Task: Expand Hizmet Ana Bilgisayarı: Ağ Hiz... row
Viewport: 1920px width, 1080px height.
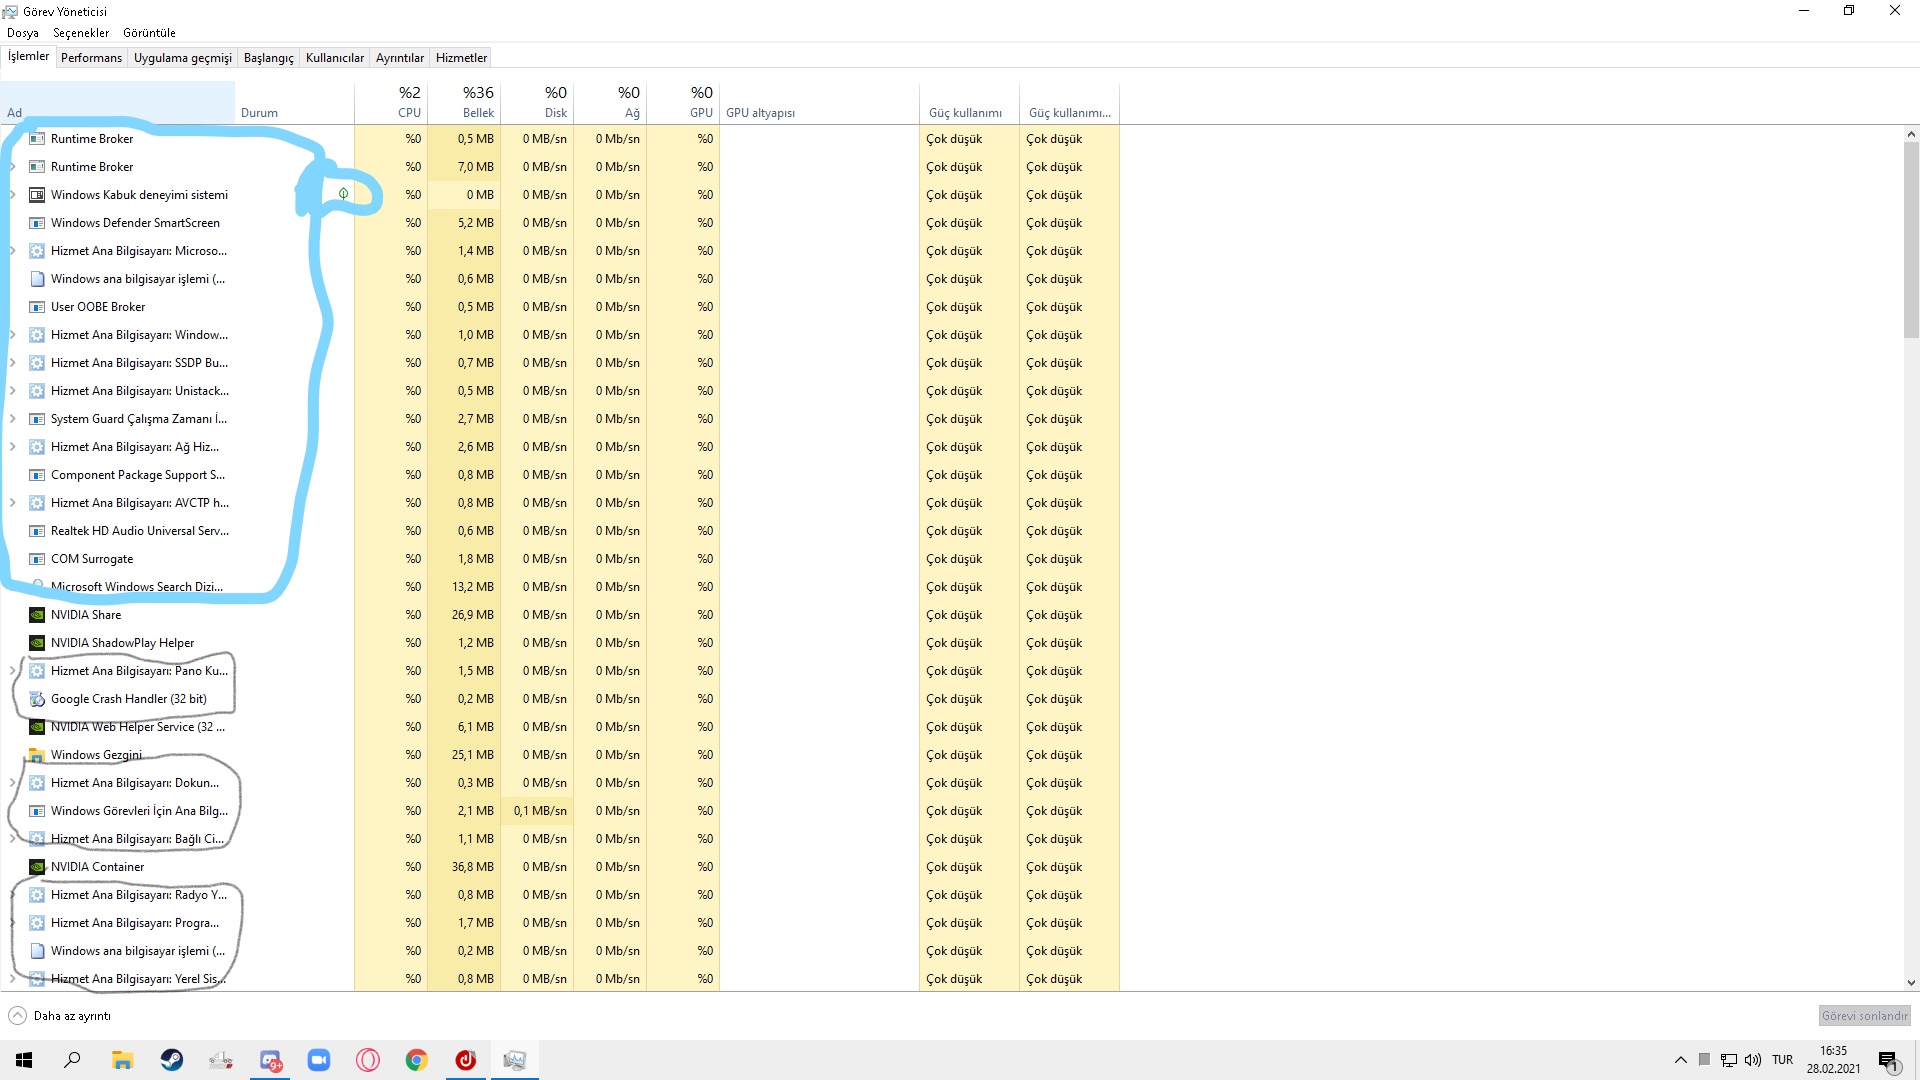Action: pos(13,447)
